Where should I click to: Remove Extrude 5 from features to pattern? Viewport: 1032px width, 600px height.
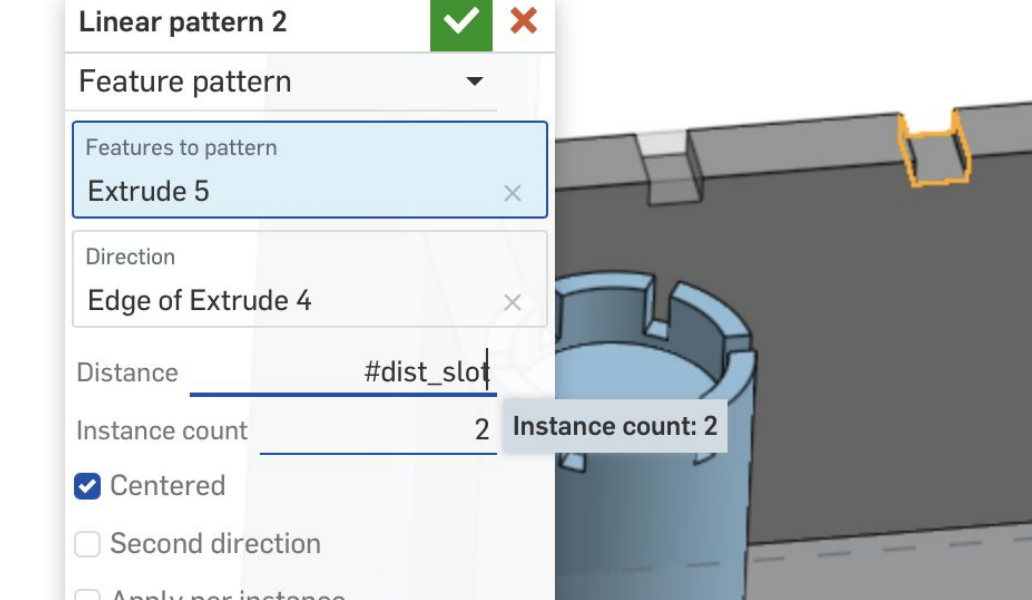click(512, 193)
